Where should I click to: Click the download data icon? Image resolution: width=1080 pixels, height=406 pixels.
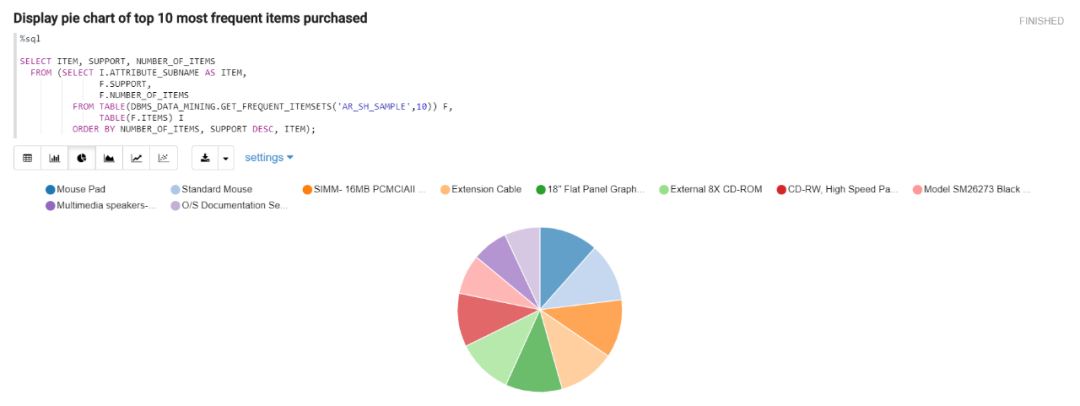(205, 158)
